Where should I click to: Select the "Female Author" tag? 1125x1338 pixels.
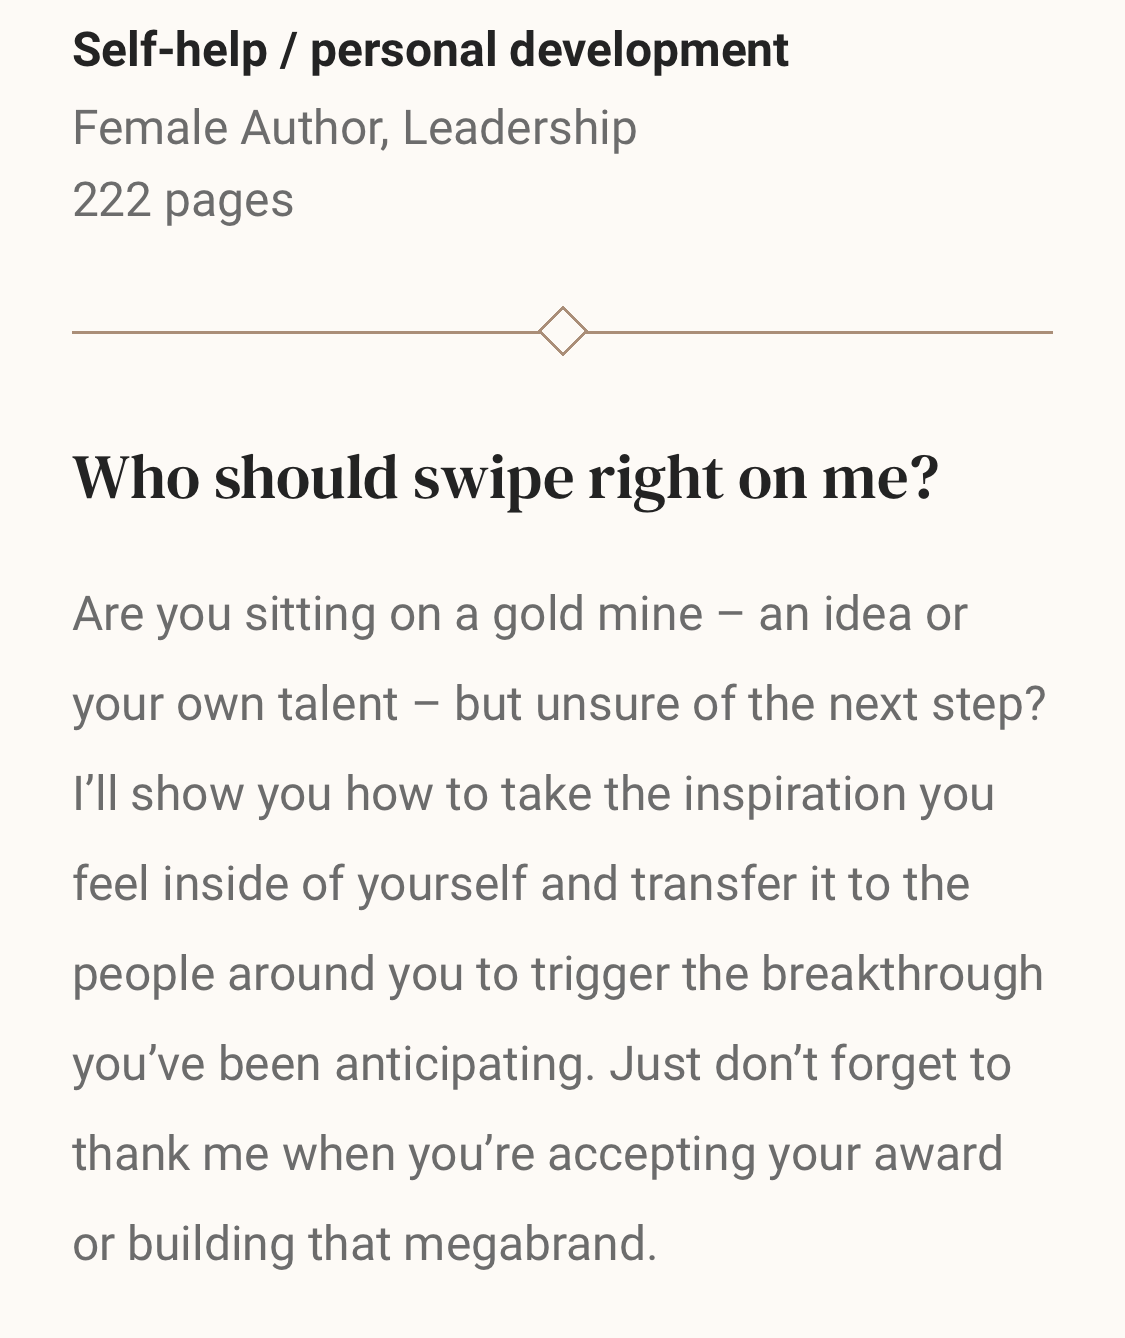(227, 128)
